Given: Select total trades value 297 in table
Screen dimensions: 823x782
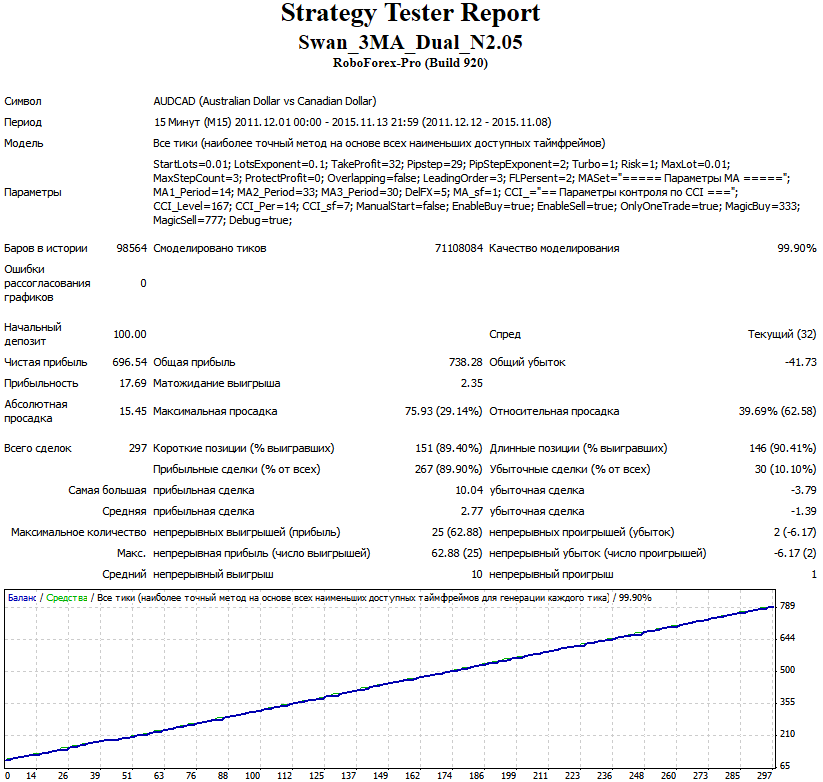Looking at the screenshot, I should [138, 448].
